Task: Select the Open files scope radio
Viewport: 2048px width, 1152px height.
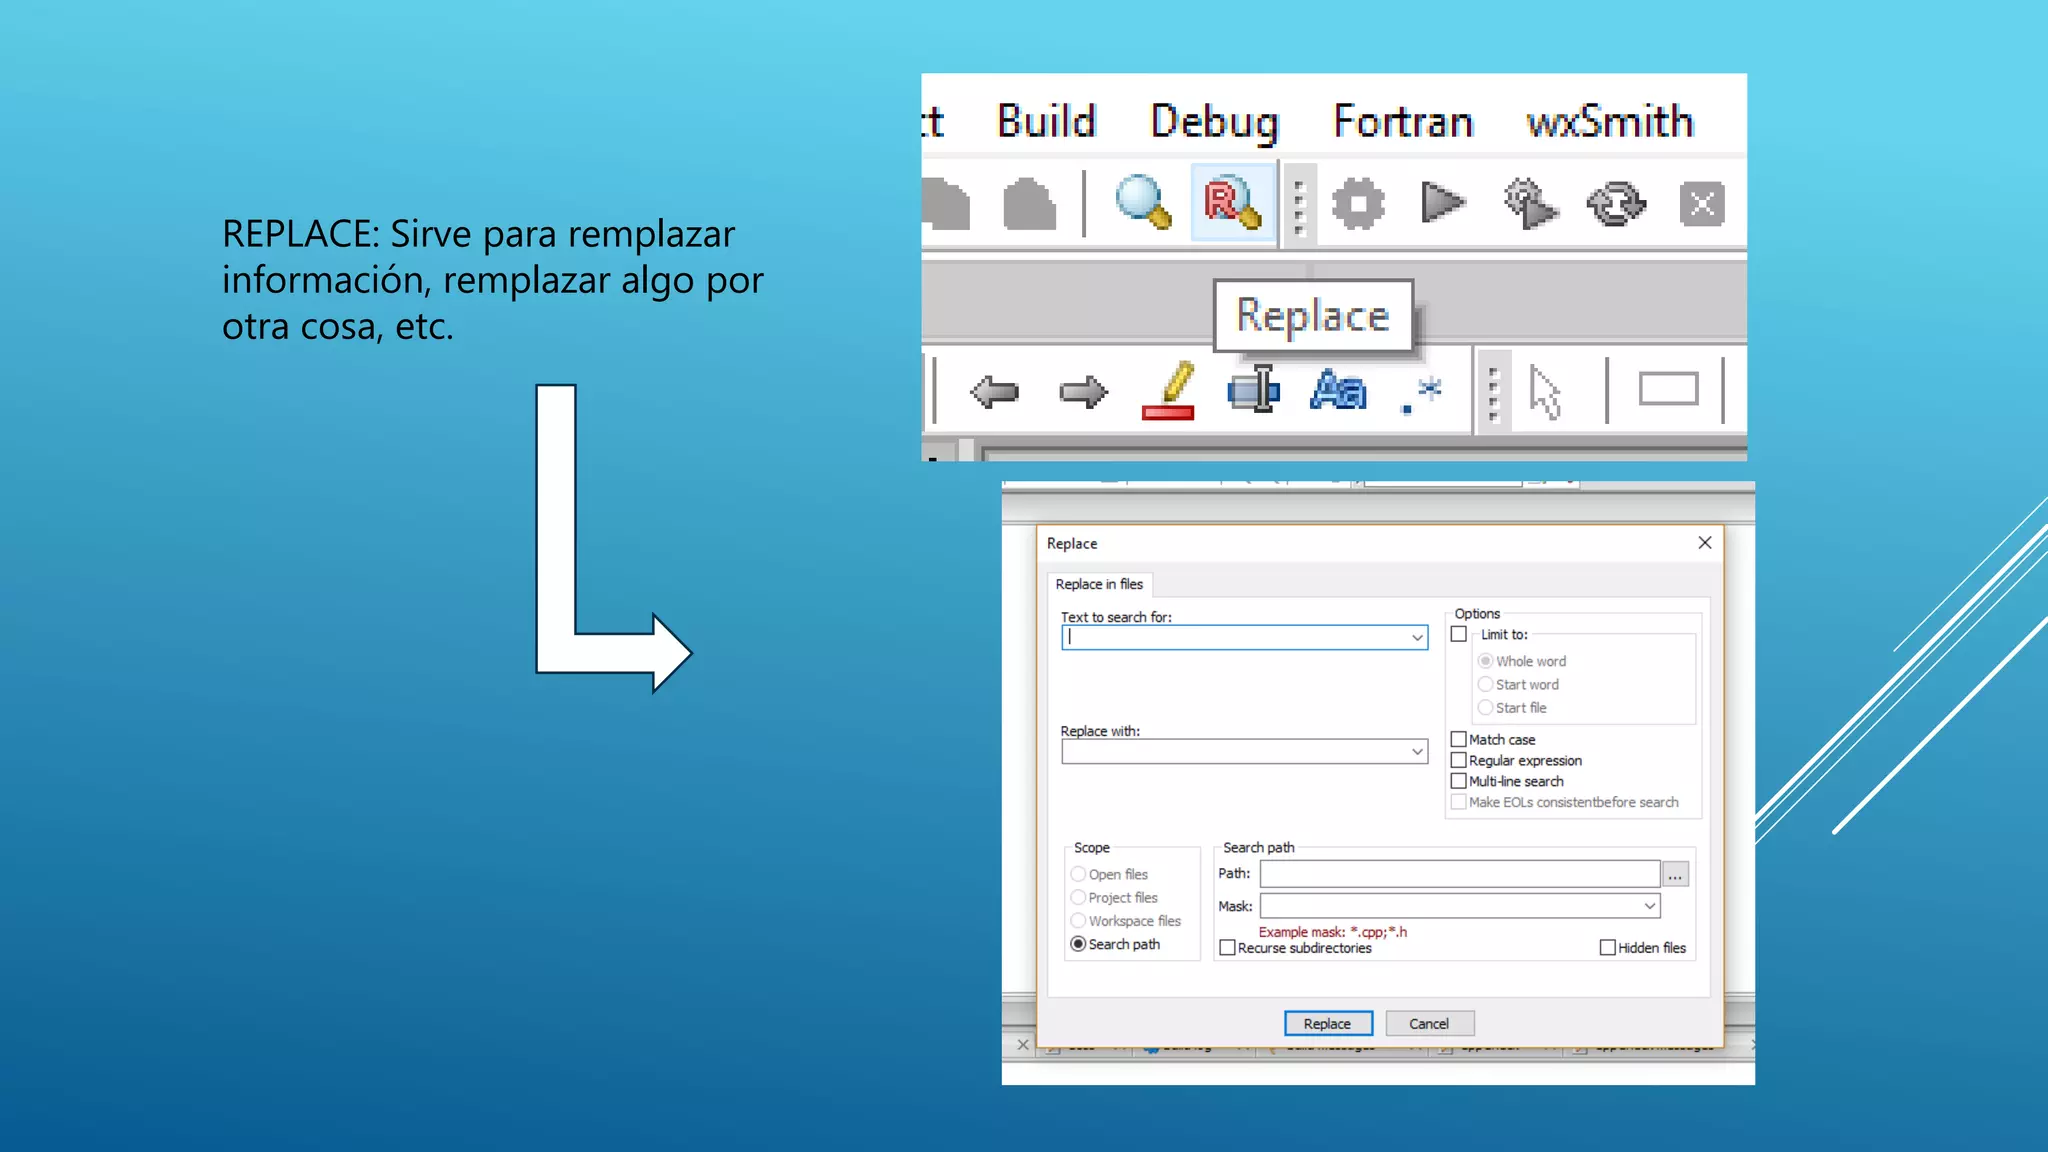Action: pos(1078,874)
